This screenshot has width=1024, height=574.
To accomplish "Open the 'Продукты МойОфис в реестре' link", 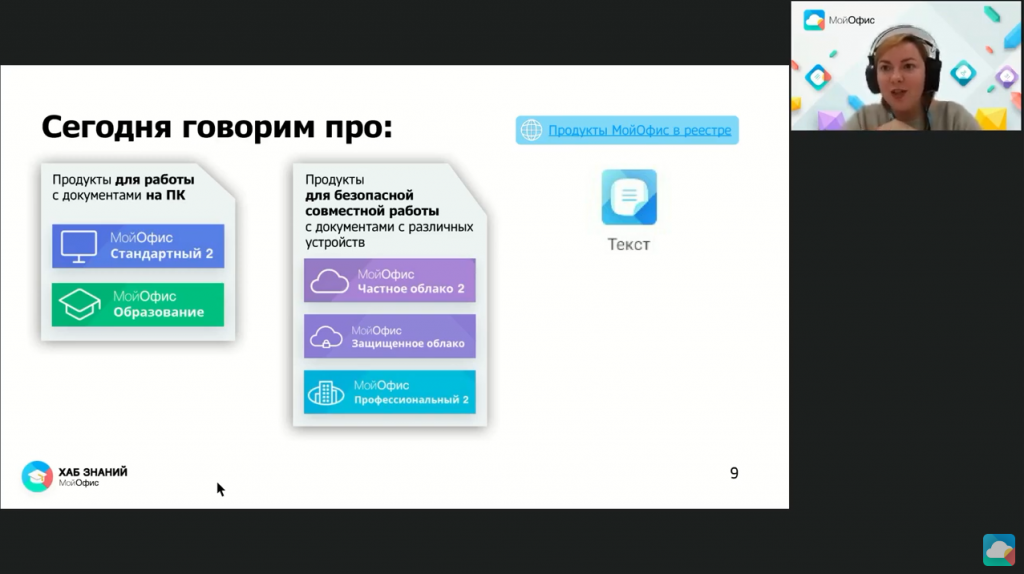I will pyautogui.click(x=639, y=131).
